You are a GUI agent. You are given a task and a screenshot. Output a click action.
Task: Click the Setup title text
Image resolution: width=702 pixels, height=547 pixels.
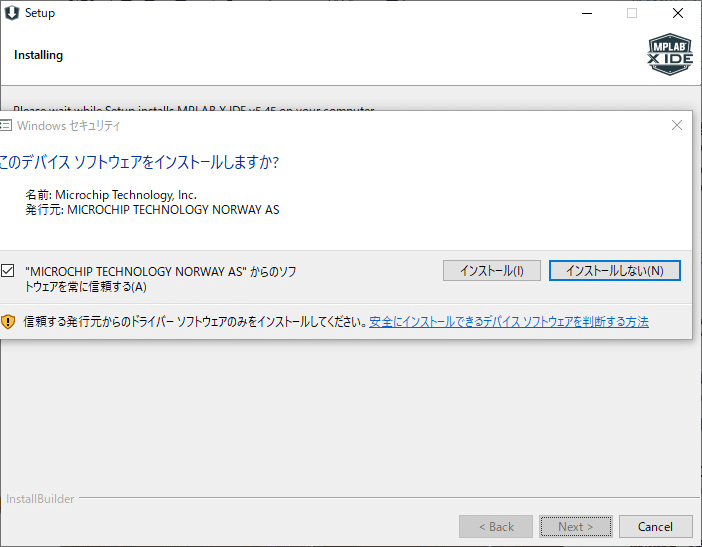coord(40,13)
